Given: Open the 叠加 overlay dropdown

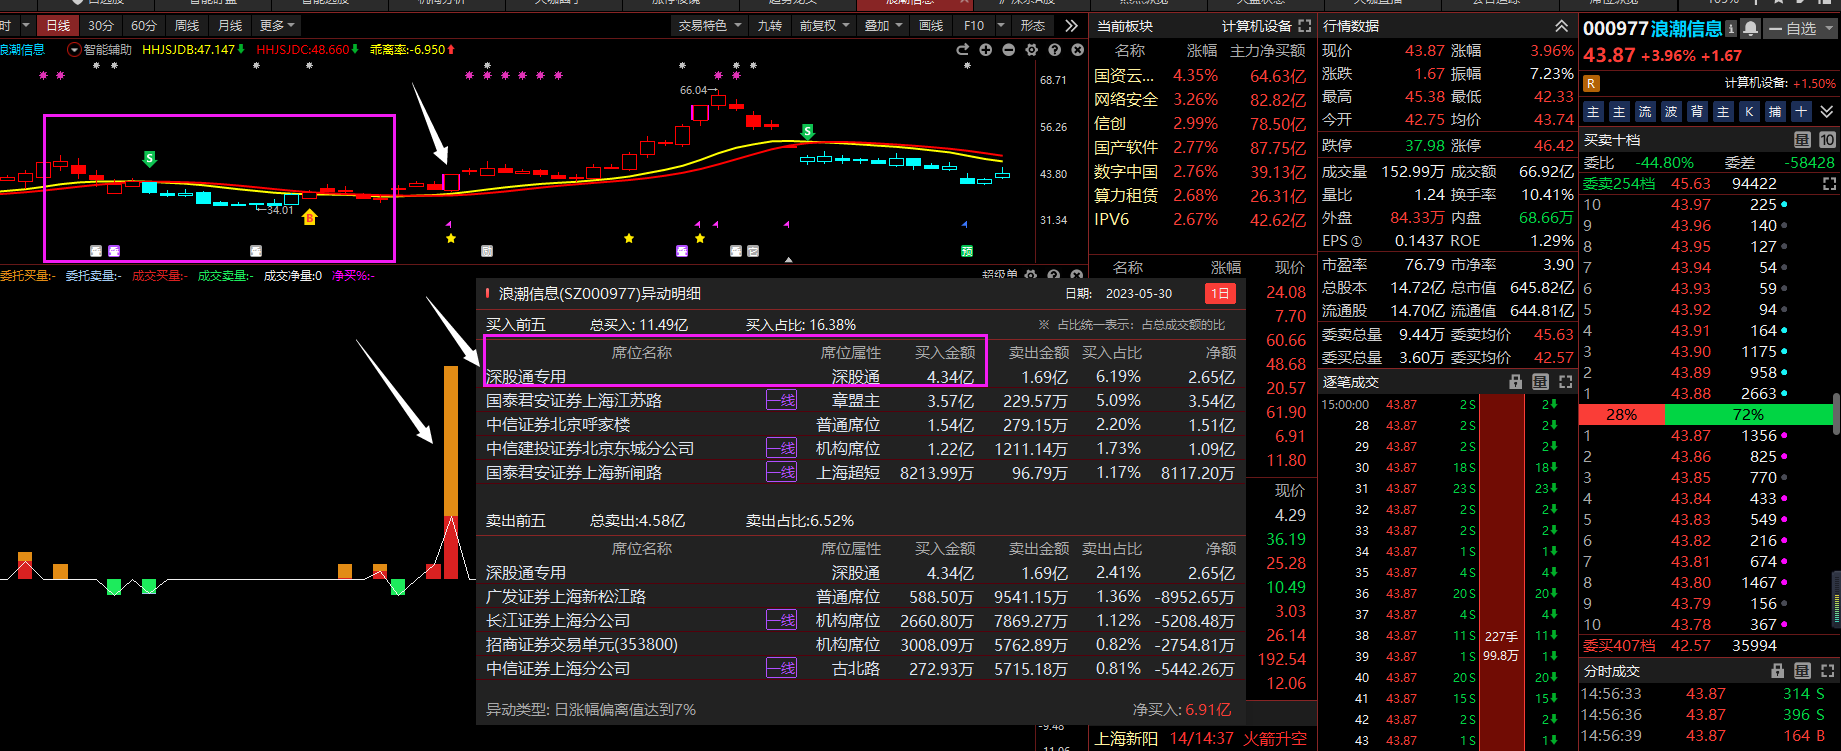Looking at the screenshot, I should pyautogui.click(x=883, y=25).
